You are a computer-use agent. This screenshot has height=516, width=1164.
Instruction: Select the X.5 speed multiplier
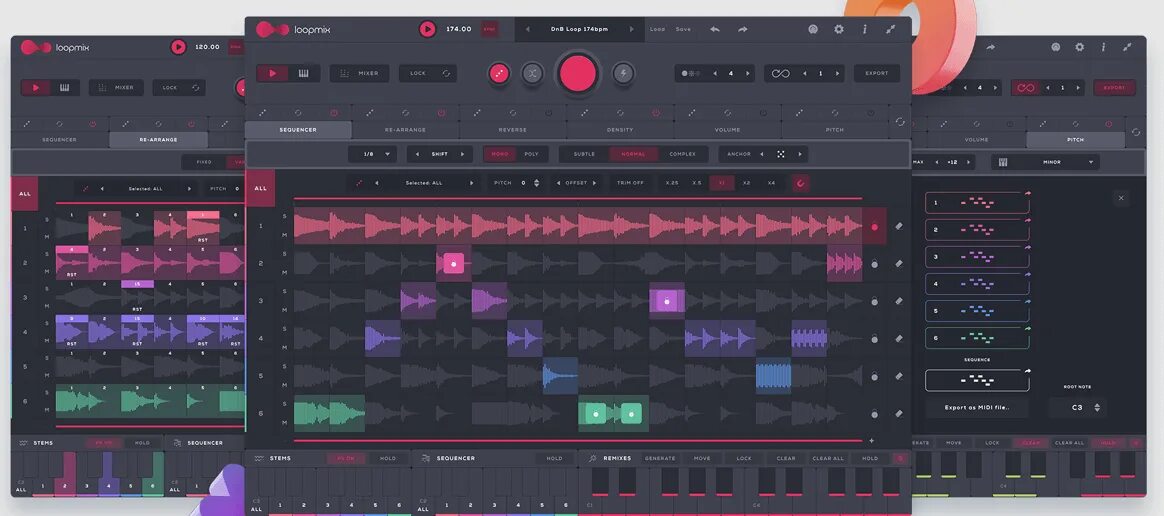tap(696, 183)
